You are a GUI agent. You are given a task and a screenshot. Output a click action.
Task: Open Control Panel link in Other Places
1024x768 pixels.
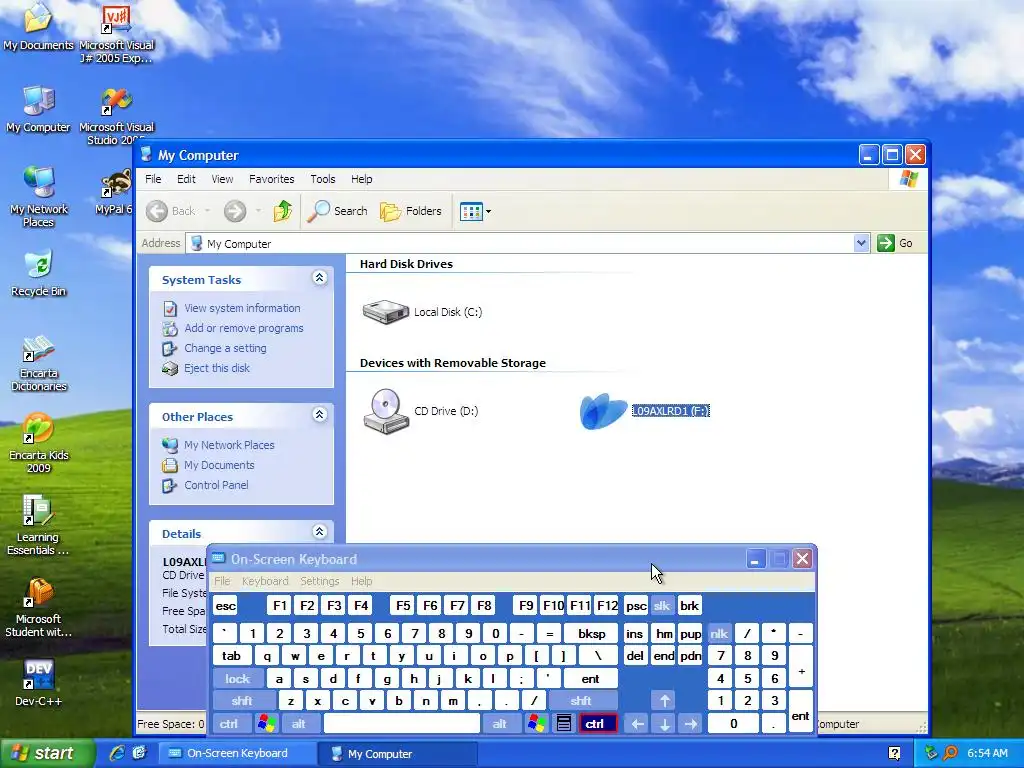(x=216, y=485)
